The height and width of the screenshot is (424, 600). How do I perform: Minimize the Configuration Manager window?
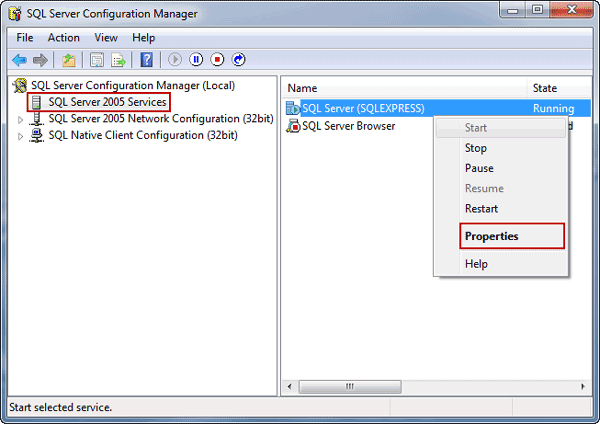pyautogui.click(x=512, y=10)
